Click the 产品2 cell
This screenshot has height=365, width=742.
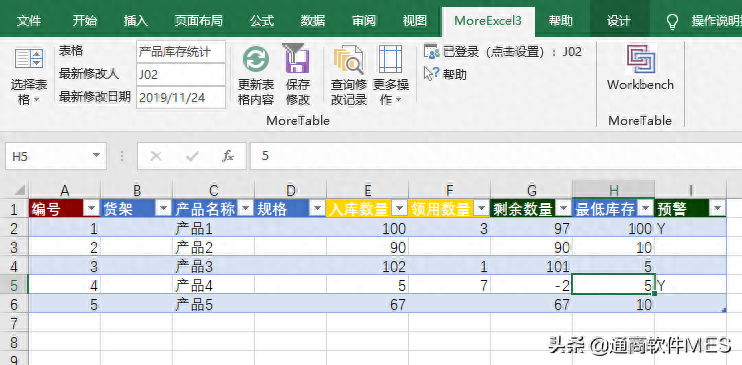(x=213, y=247)
